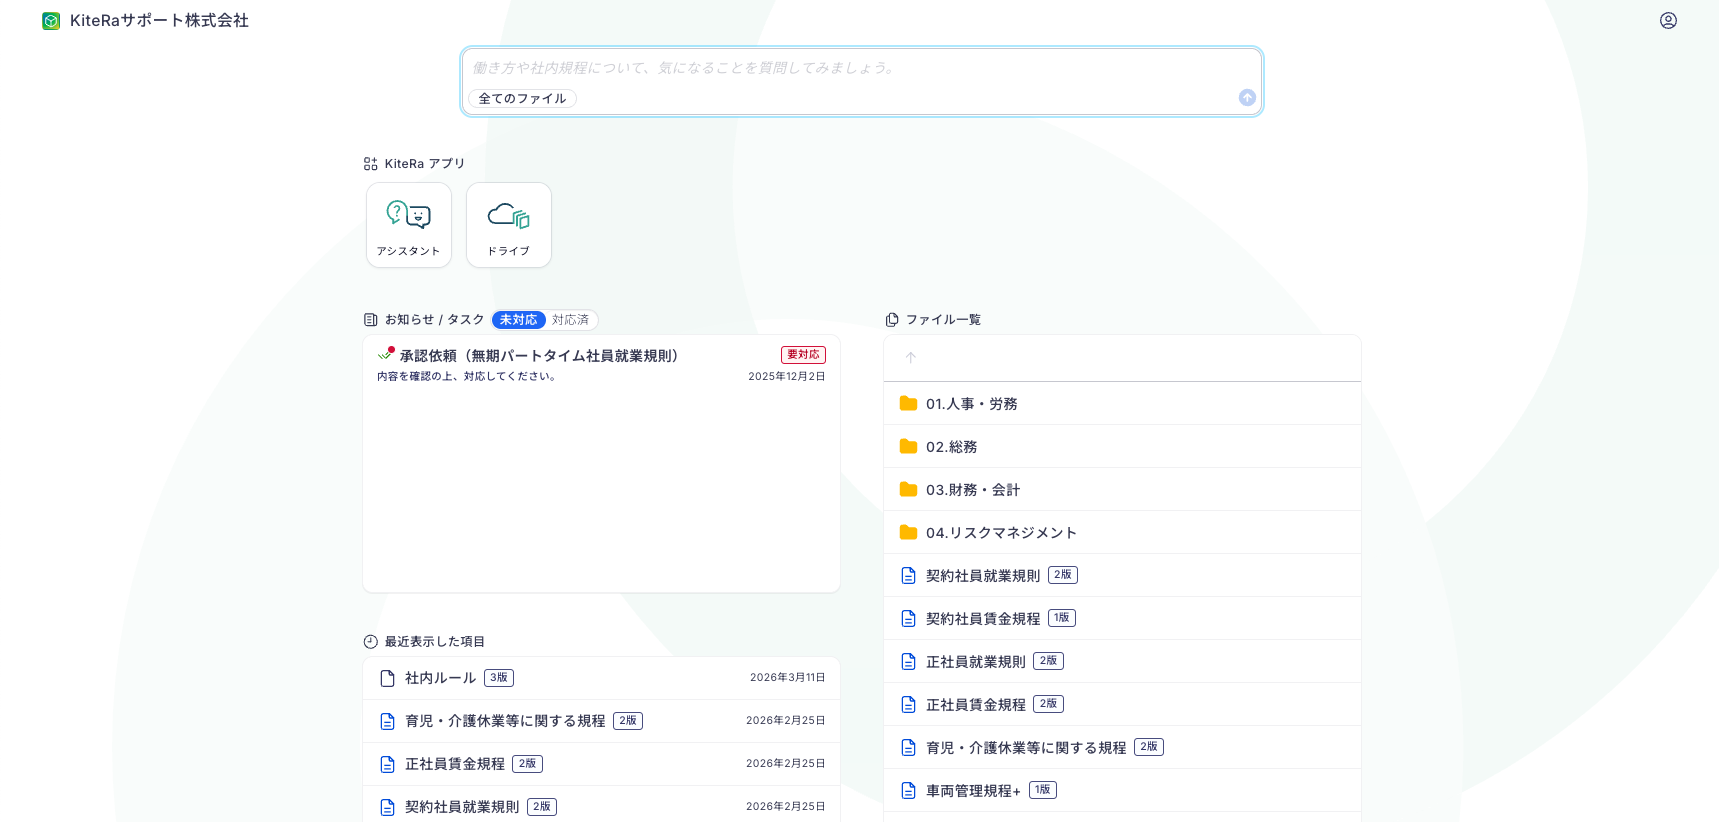Open the Assistant app icon
The image size is (1719, 822).
tap(408, 225)
